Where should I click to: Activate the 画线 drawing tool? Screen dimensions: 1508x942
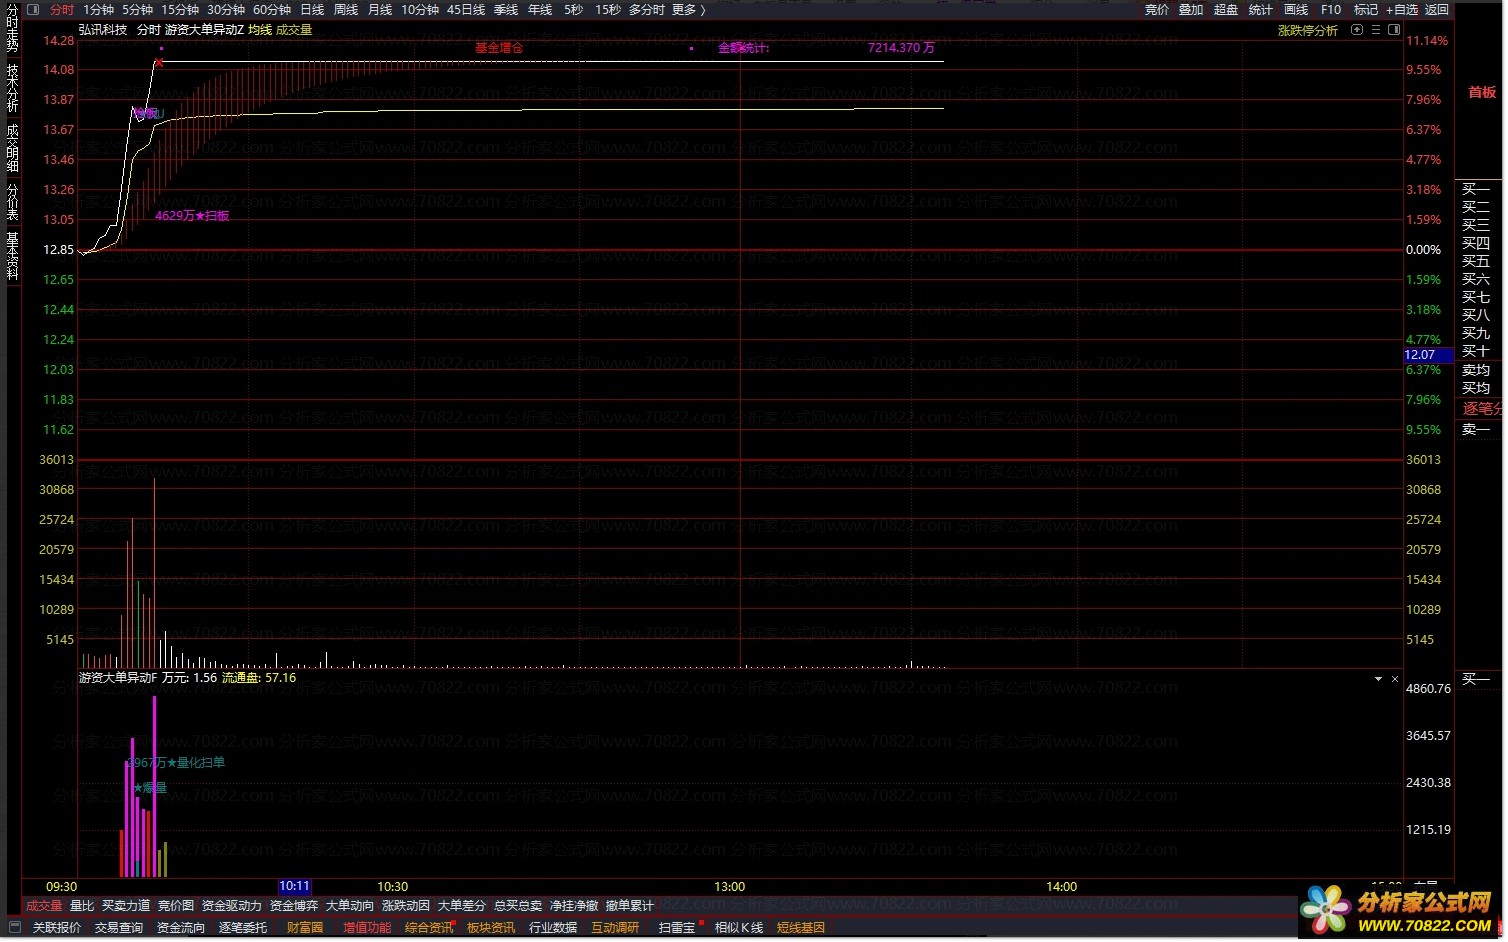click(x=1296, y=10)
